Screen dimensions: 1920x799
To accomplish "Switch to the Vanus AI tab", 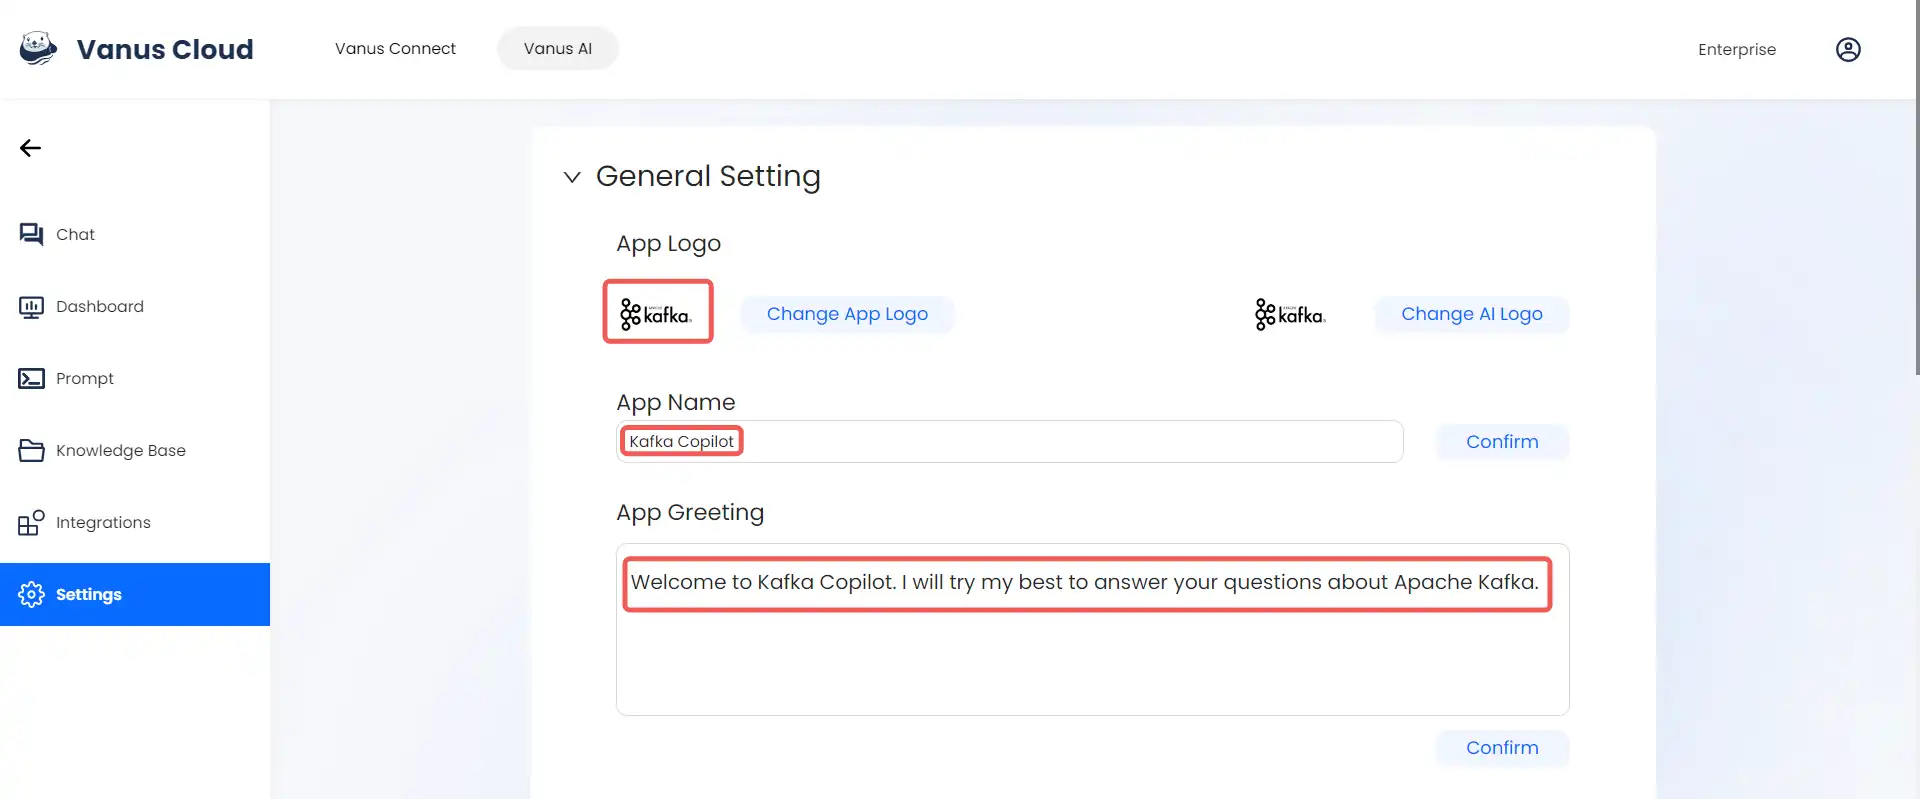I will (558, 48).
